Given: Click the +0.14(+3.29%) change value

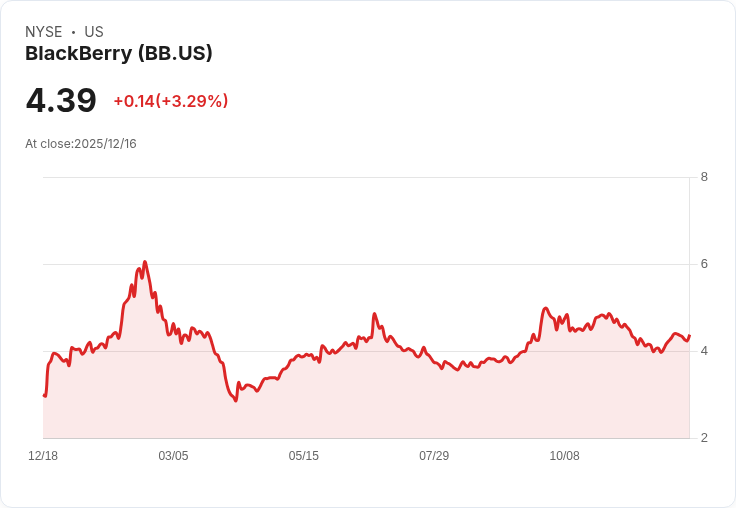Looking at the screenshot, I should click(x=171, y=101).
